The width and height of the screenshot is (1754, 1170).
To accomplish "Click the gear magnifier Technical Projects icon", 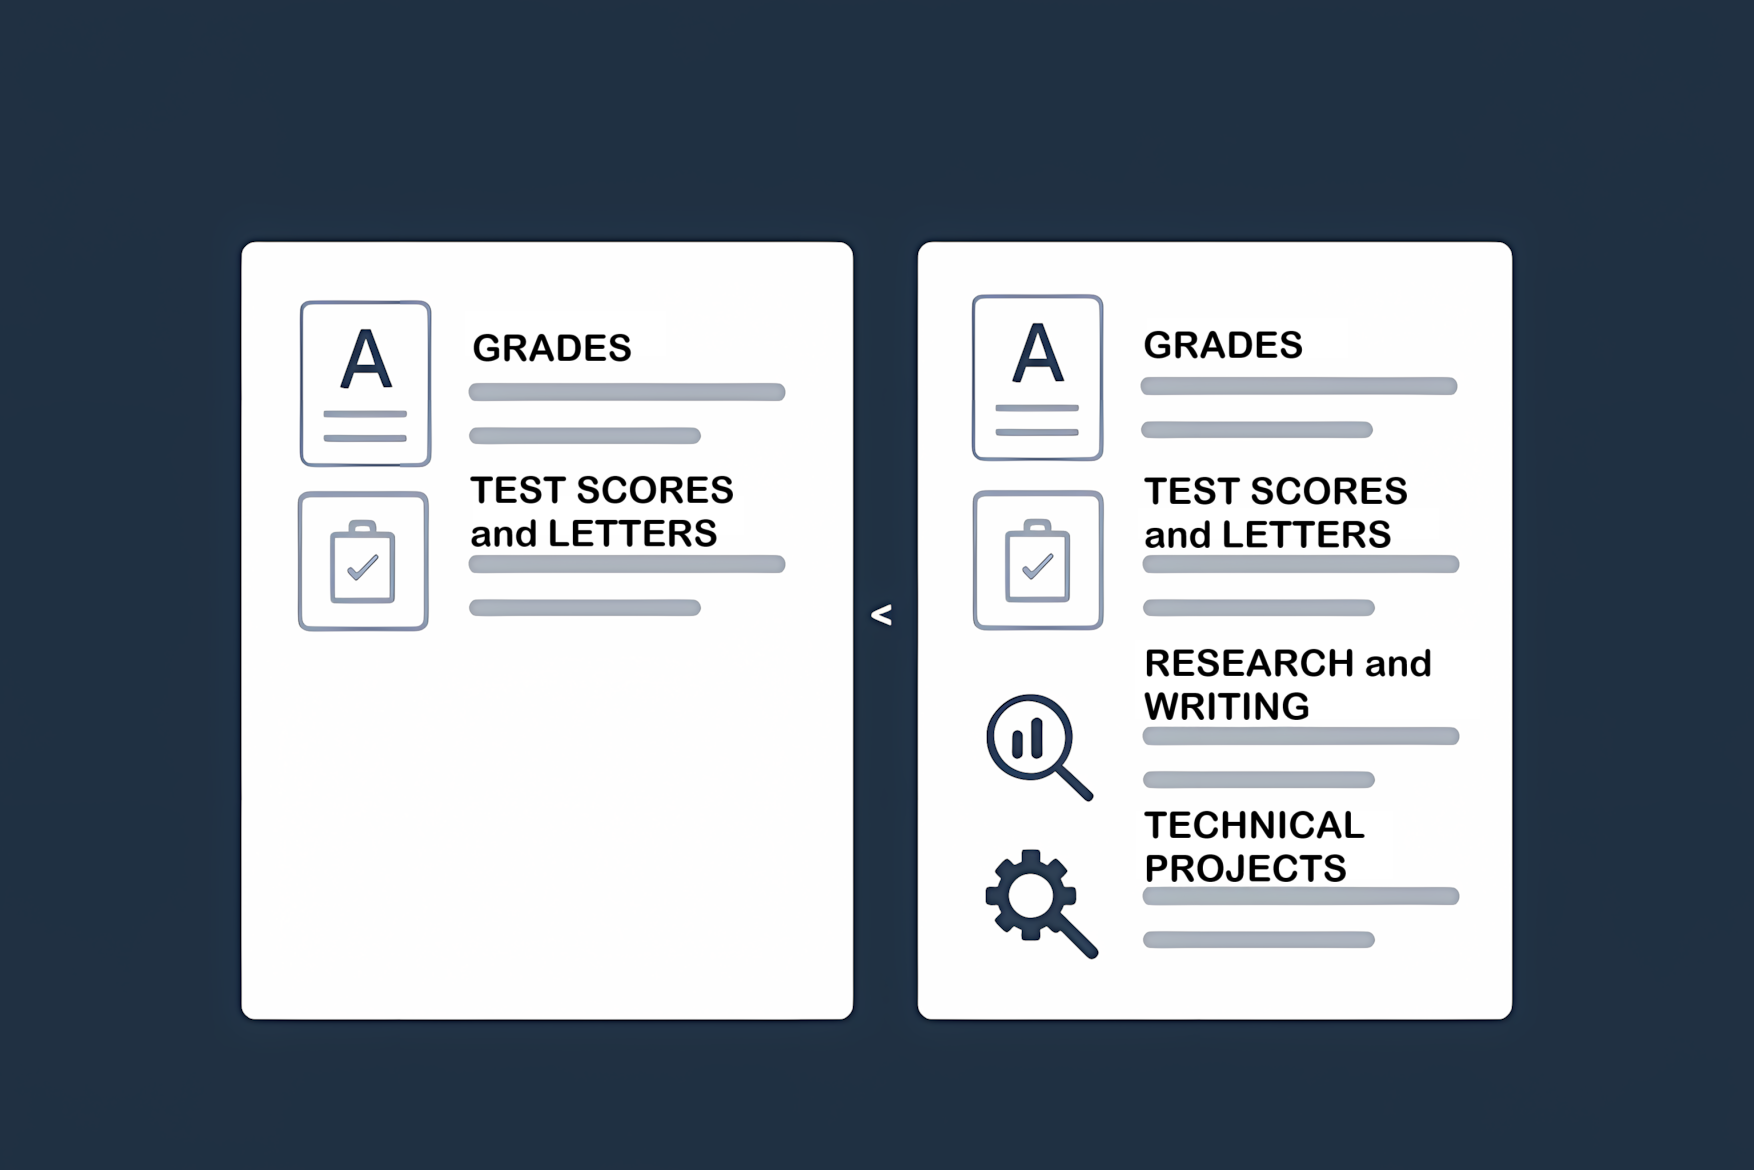I will coord(1041,904).
